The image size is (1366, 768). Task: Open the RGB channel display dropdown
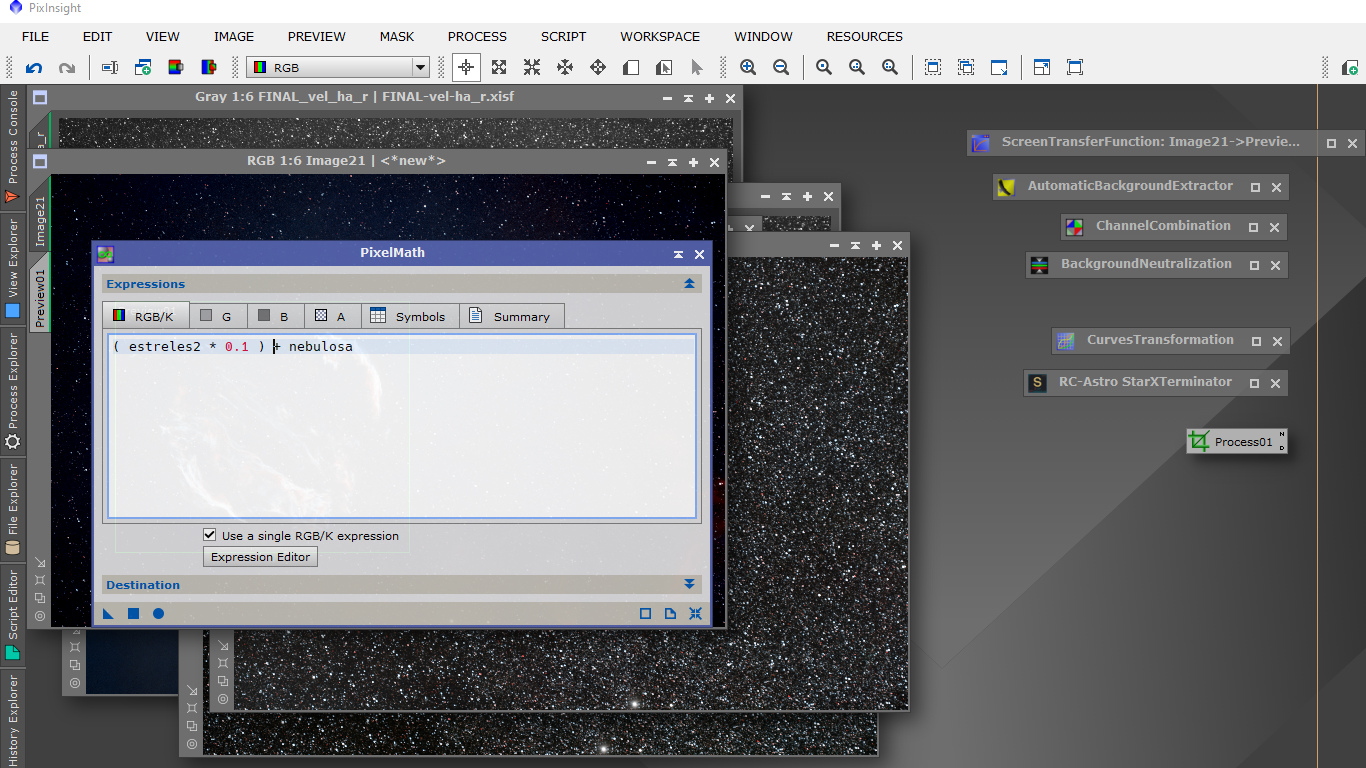click(338, 68)
